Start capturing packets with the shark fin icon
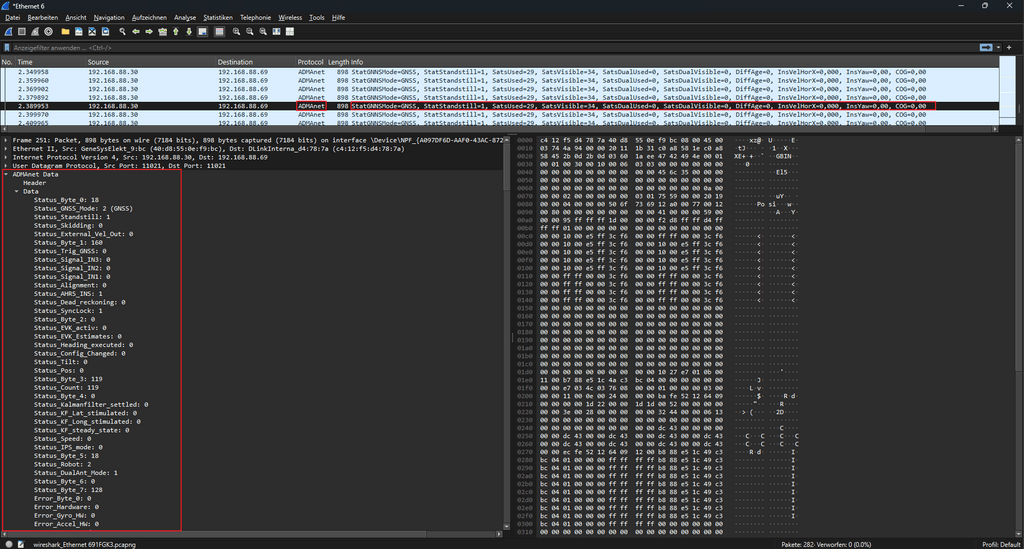Viewport: 1024px width, 549px height. 7,32
